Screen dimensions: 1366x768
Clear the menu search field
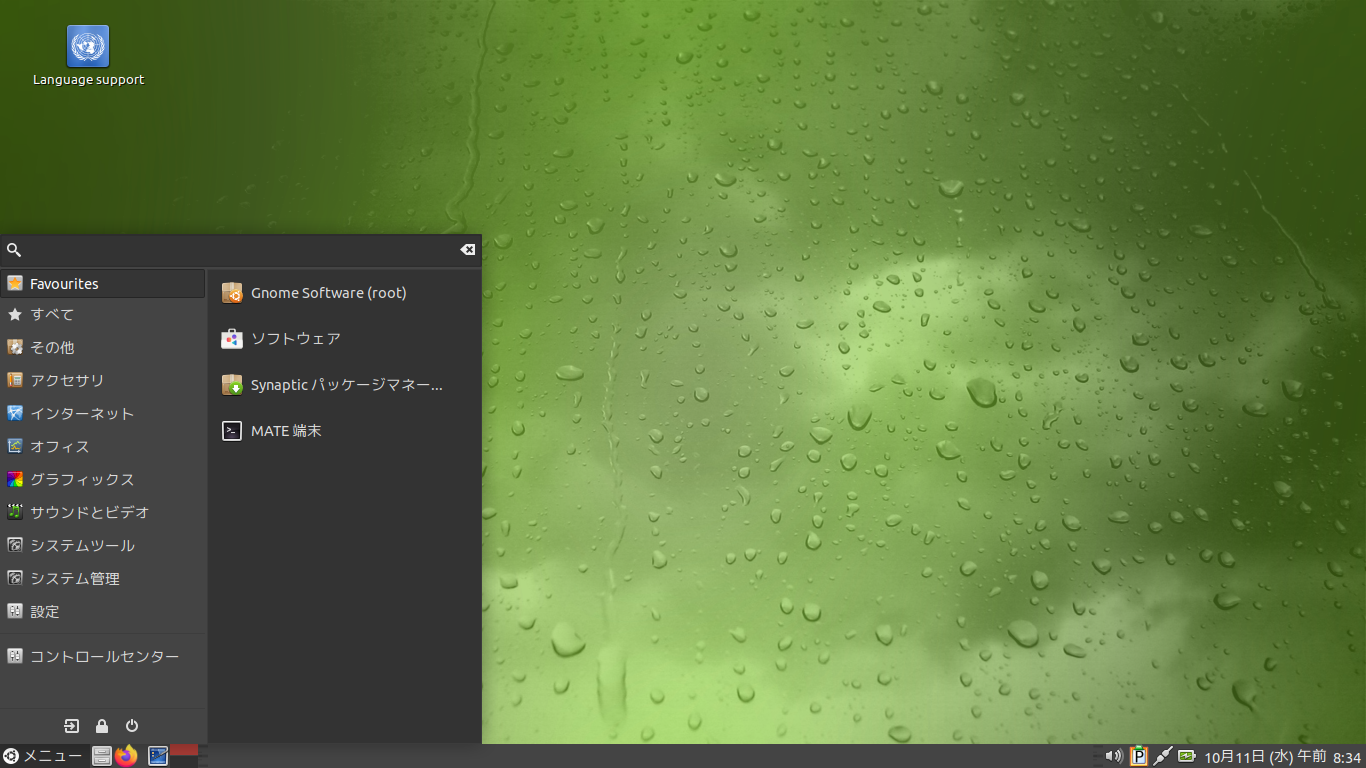pyautogui.click(x=467, y=250)
